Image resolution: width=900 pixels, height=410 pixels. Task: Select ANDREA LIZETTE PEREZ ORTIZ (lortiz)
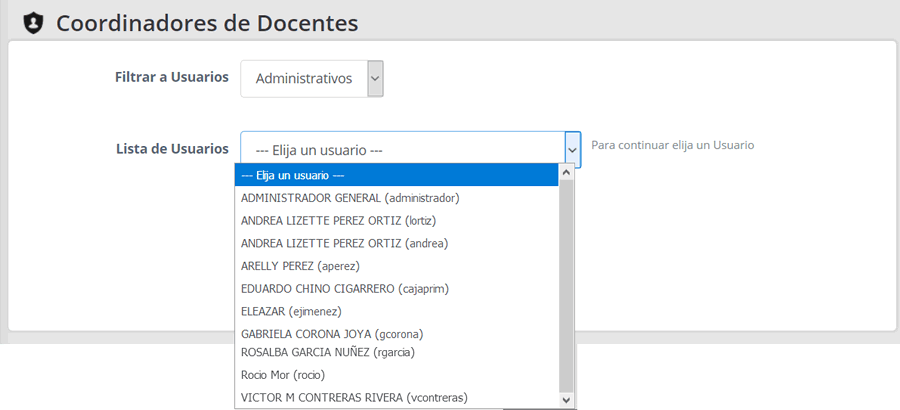pos(339,220)
